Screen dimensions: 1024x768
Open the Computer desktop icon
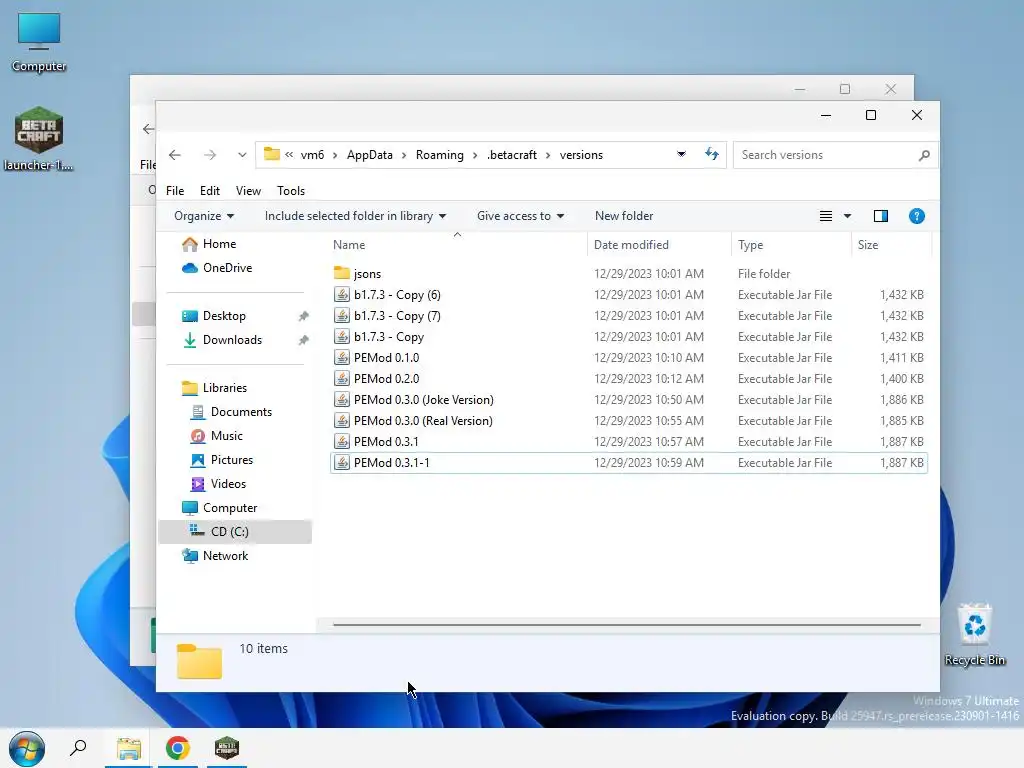(39, 42)
